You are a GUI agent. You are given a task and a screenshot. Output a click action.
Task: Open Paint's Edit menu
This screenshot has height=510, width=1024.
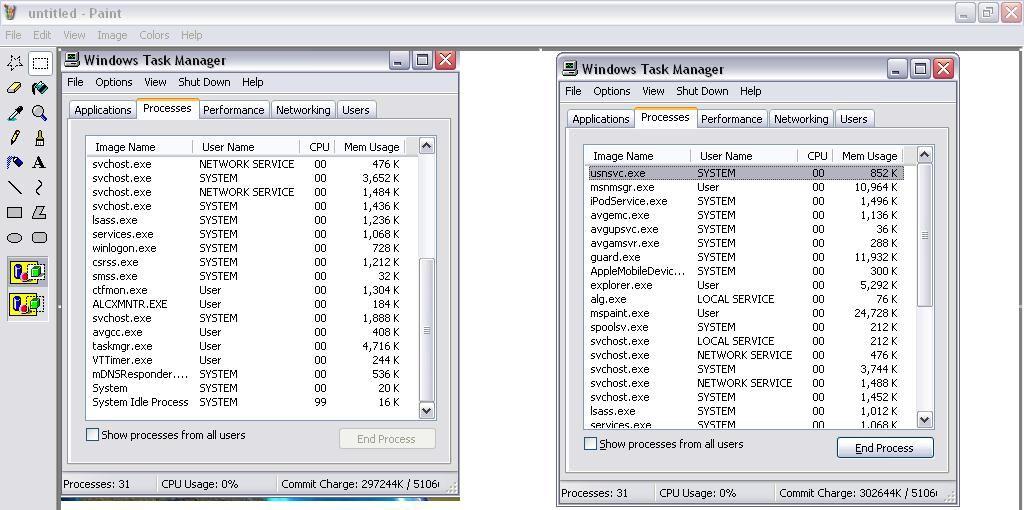click(x=42, y=35)
